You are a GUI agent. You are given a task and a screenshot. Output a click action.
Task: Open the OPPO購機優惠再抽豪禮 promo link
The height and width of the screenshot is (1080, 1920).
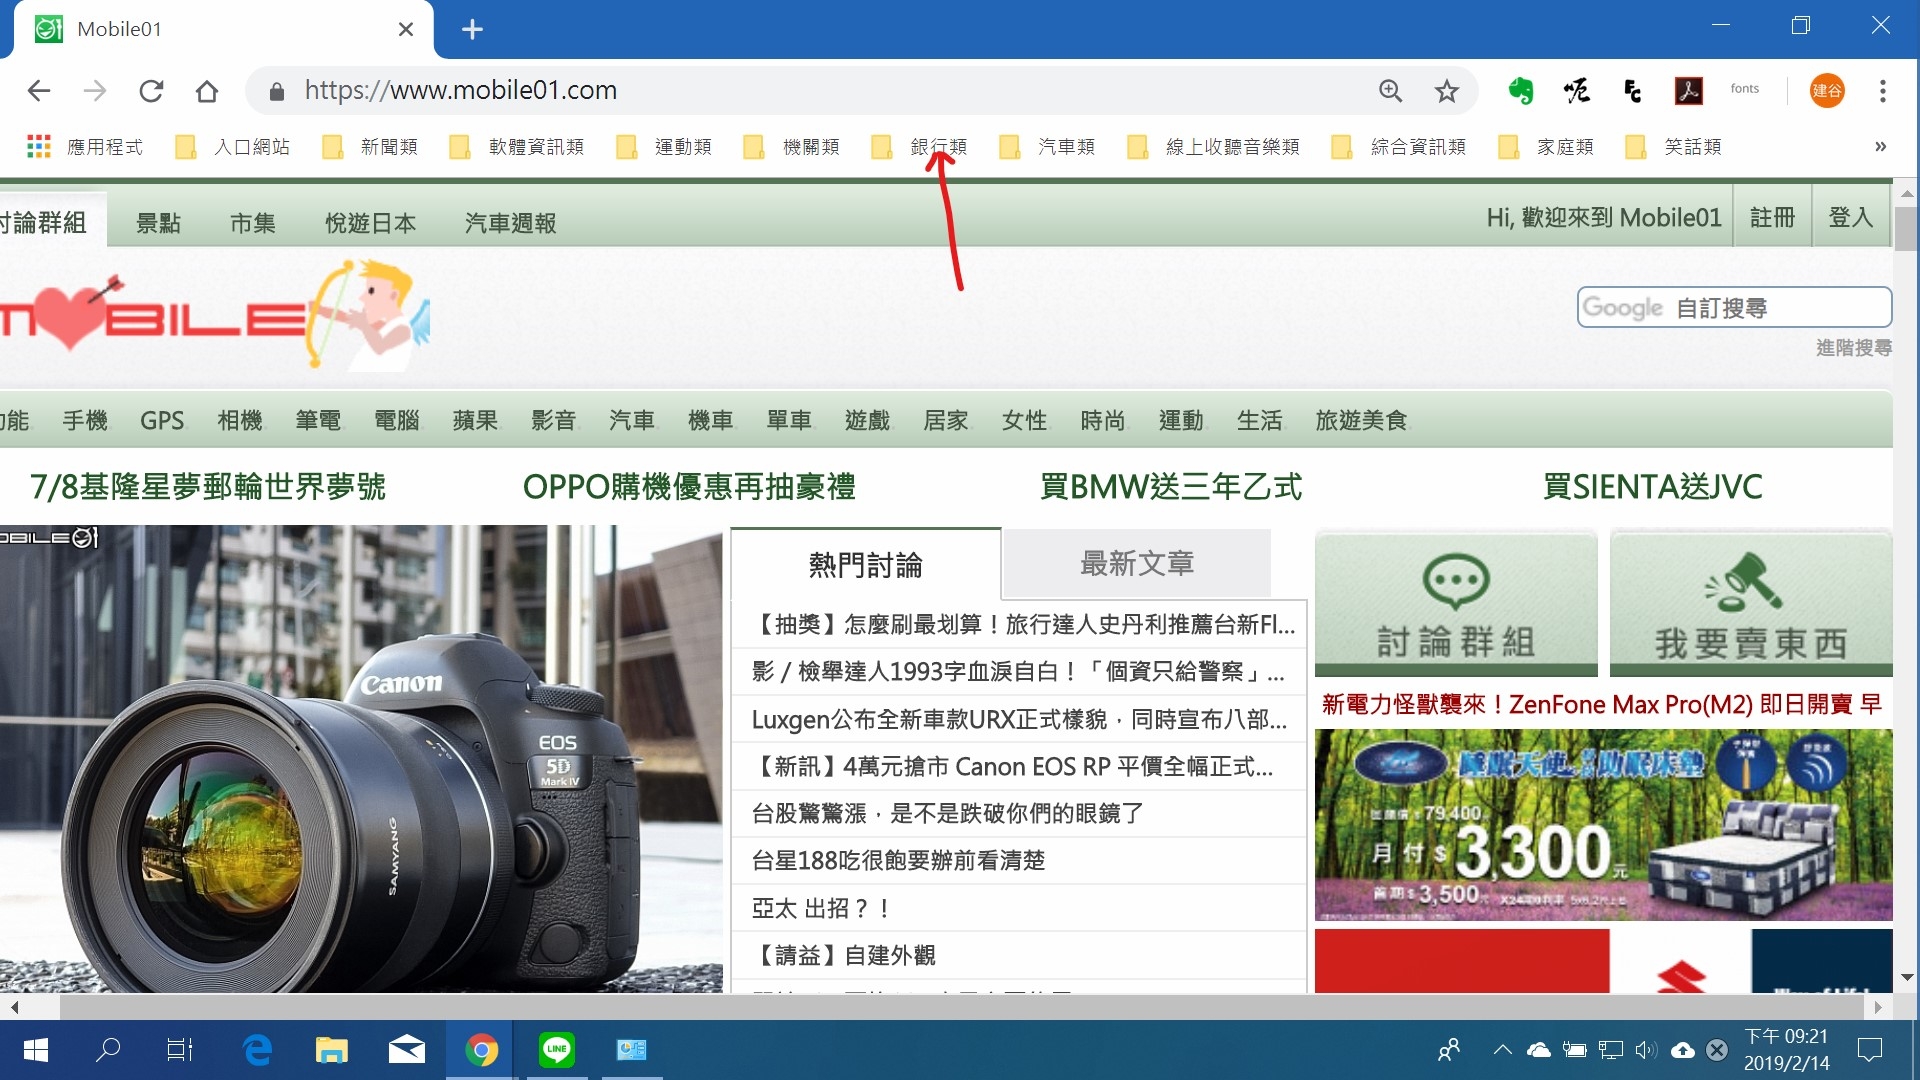point(689,487)
